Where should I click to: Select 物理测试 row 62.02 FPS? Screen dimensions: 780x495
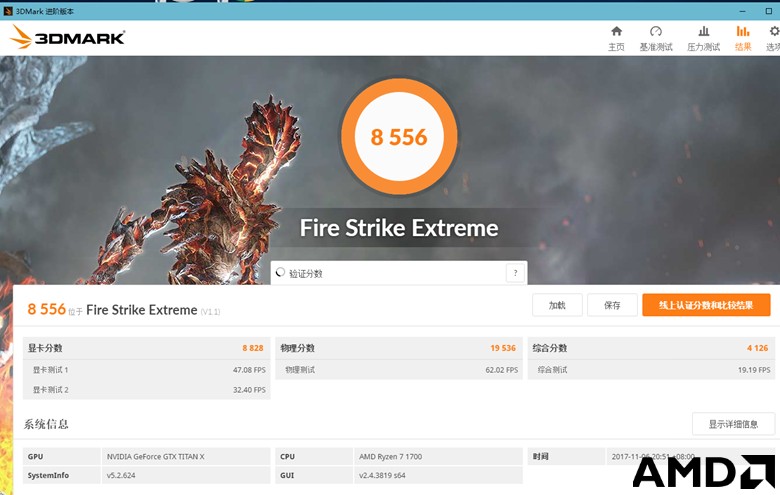click(x=398, y=370)
